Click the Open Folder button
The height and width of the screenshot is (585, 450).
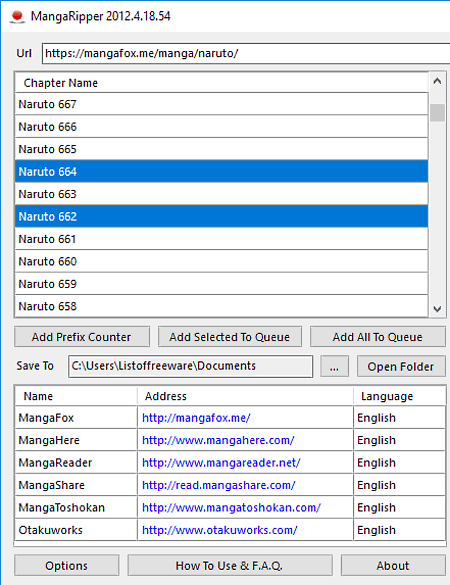[x=401, y=366]
